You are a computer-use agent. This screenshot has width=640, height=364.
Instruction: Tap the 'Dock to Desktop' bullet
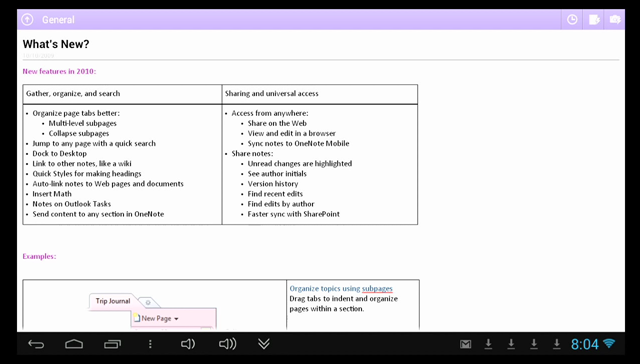pyautogui.click(x=60, y=153)
